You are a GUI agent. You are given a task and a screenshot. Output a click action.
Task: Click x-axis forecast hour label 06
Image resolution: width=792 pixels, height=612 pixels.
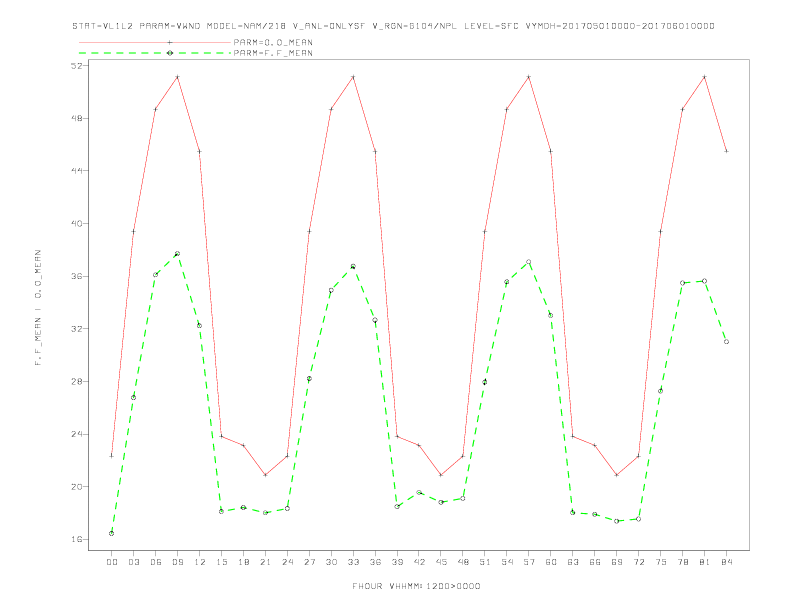click(x=156, y=562)
